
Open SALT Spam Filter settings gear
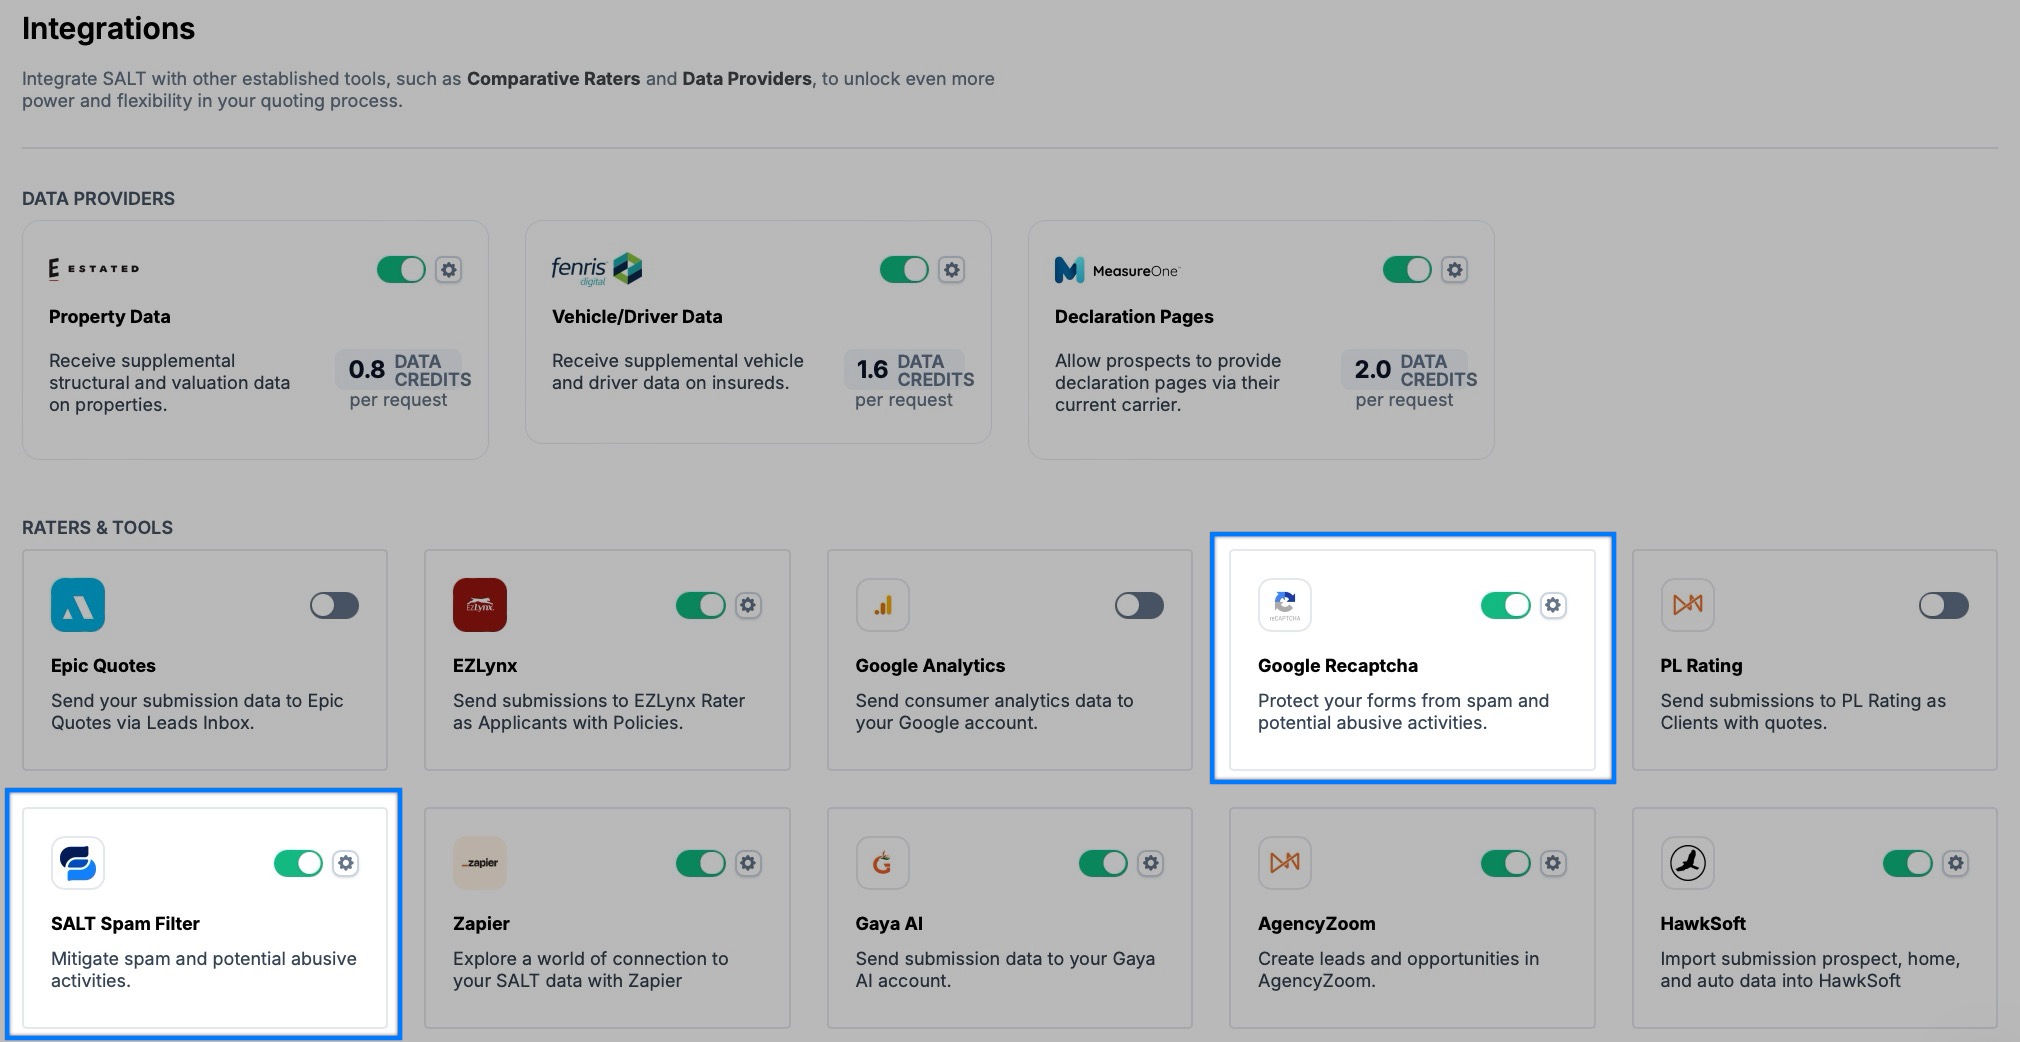(346, 863)
